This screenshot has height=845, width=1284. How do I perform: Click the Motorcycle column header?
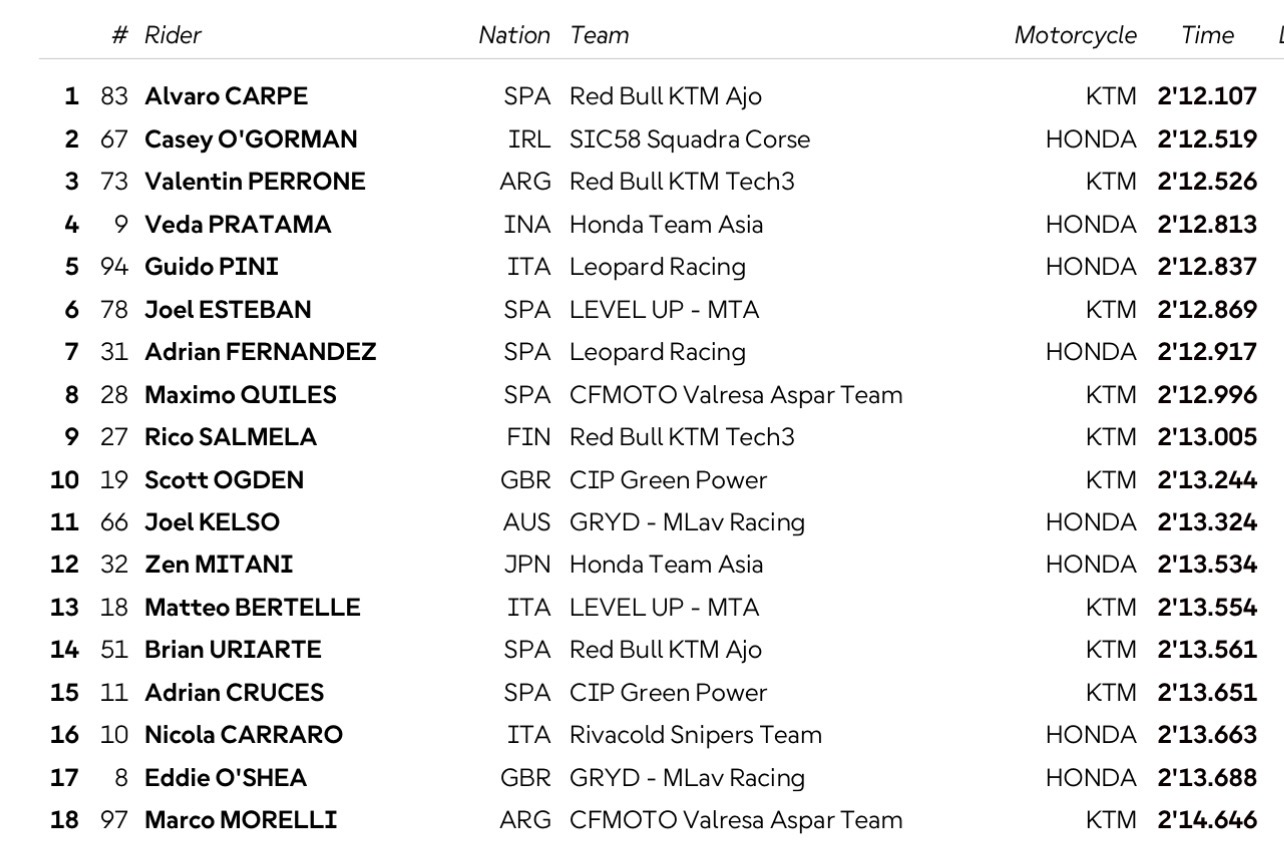coord(1075,35)
